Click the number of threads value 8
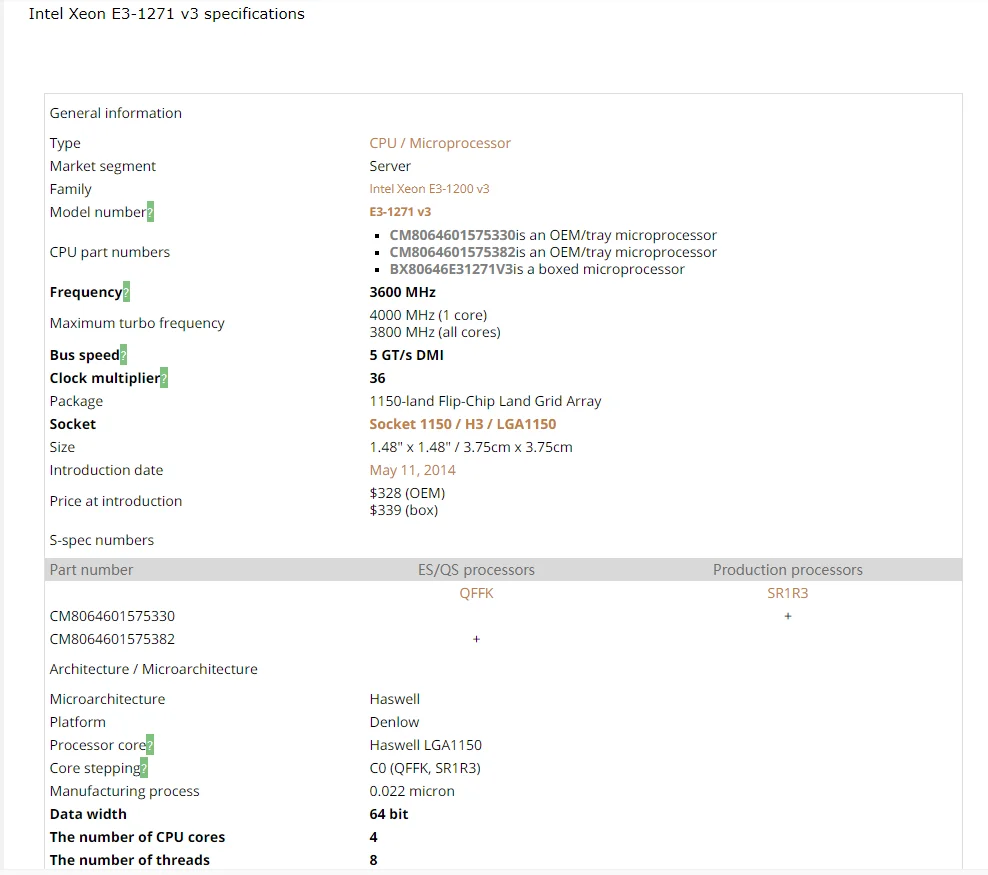The height and width of the screenshot is (875, 988). pyautogui.click(x=374, y=861)
